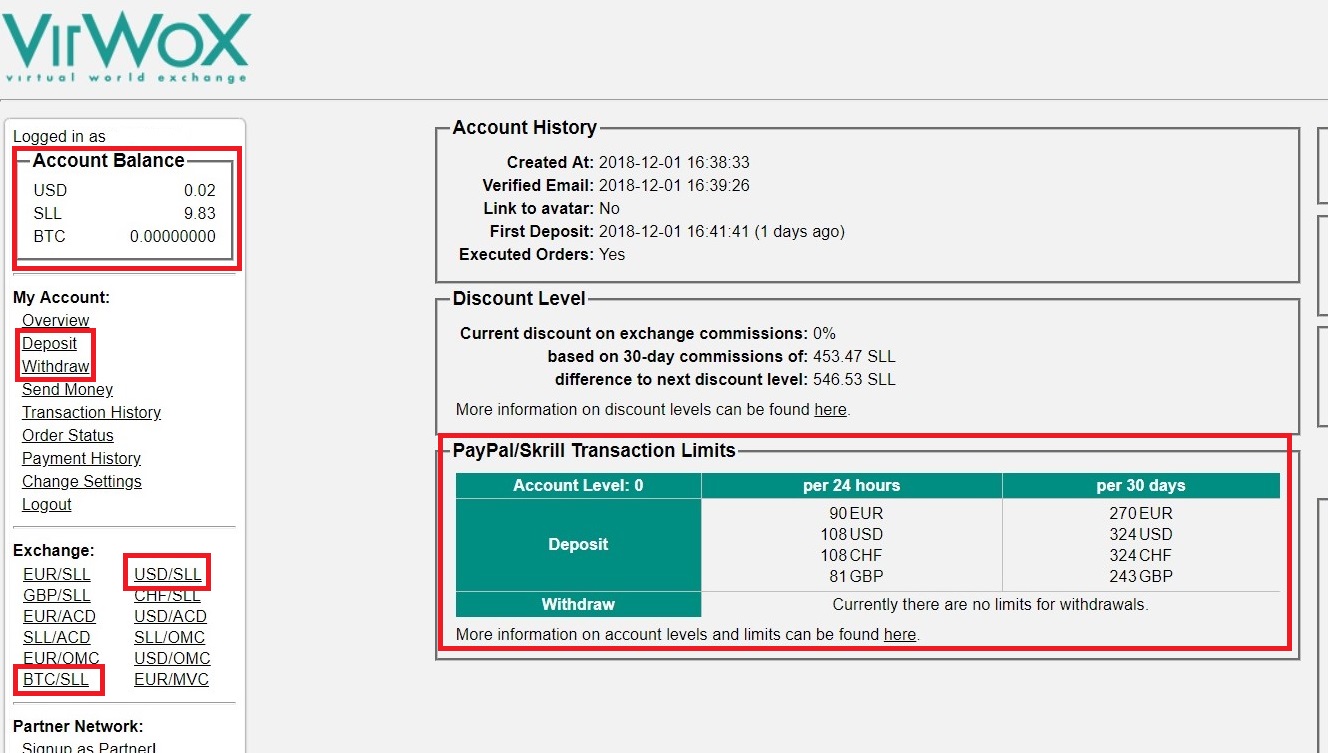Open the Overview page in My Account
The image size is (1328, 753).
click(x=56, y=321)
